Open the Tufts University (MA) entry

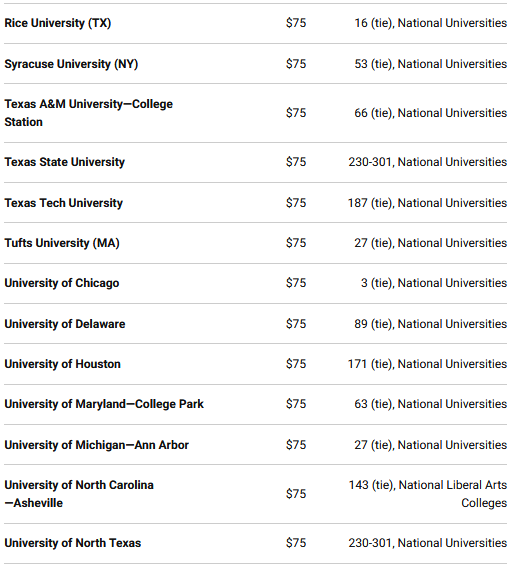tap(62, 243)
